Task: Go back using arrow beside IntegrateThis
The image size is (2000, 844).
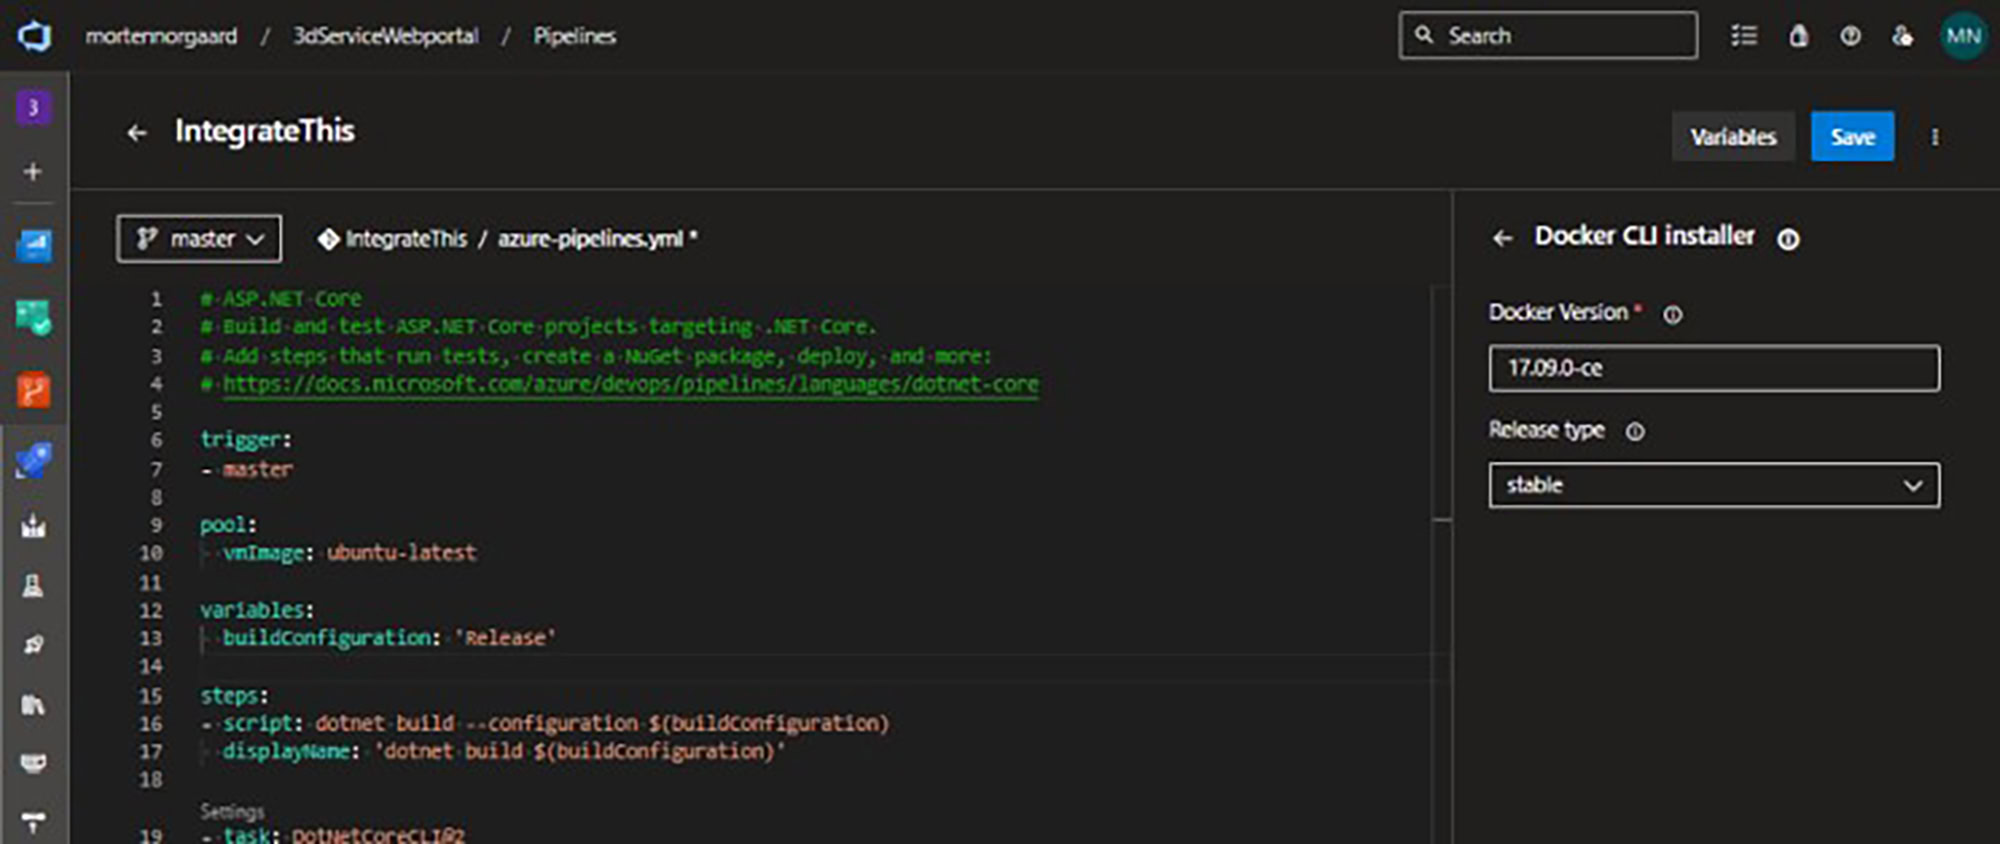Action: click(x=137, y=132)
